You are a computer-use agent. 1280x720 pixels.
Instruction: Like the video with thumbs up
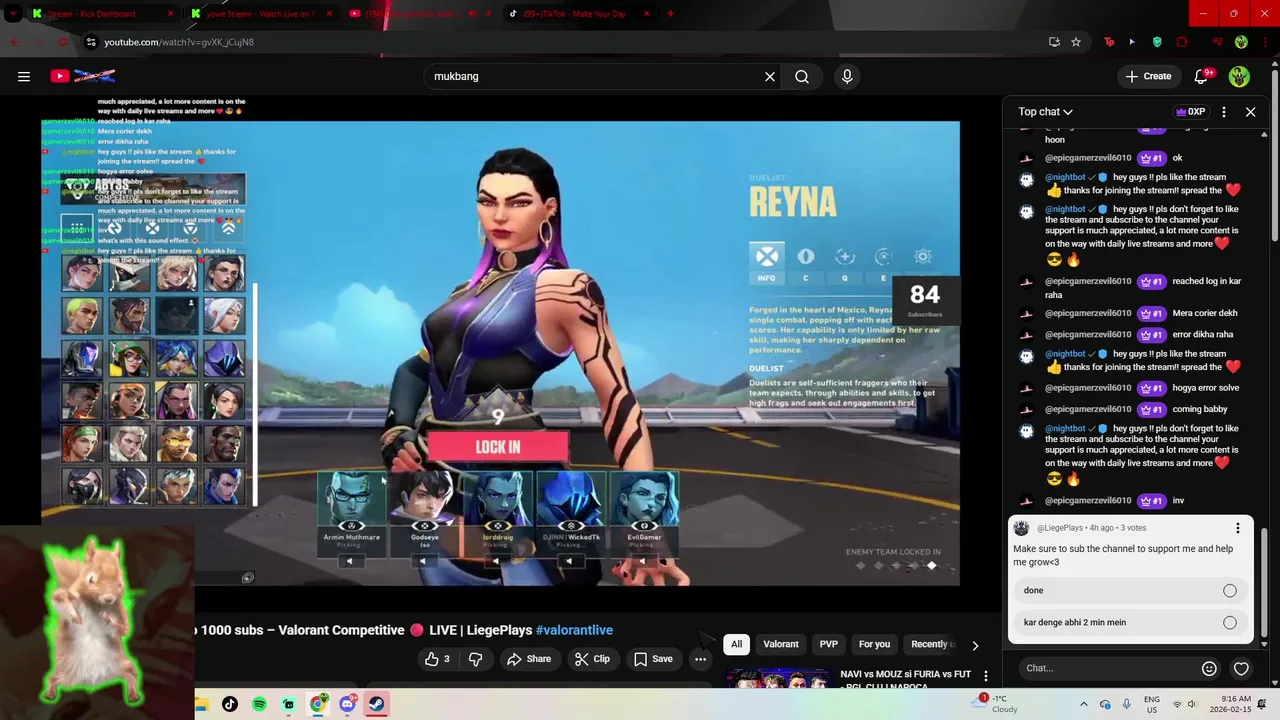coord(436,659)
